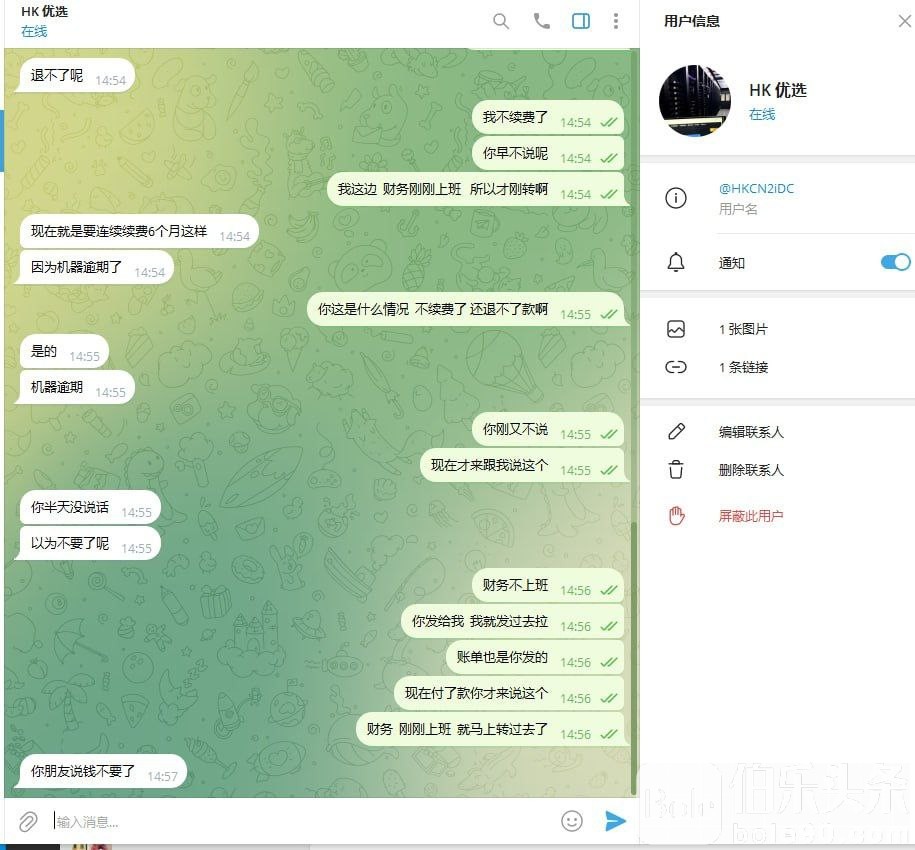Image resolution: width=915 pixels, height=850 pixels.
Task: Click the @HKCN2iDC username link
Action: 756,188
